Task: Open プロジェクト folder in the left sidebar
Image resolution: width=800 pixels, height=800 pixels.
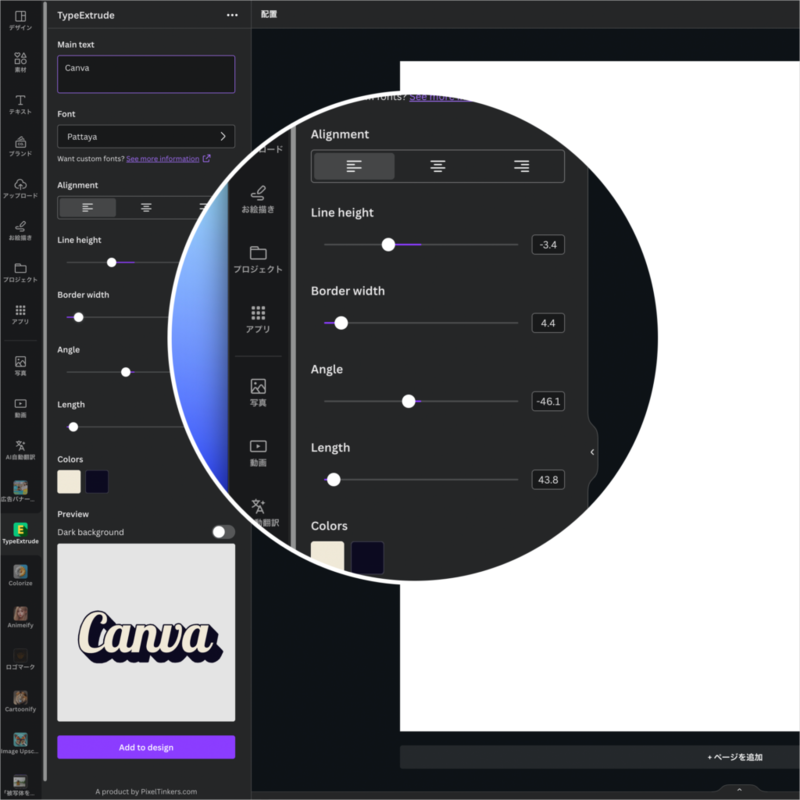Action: [x=20, y=272]
